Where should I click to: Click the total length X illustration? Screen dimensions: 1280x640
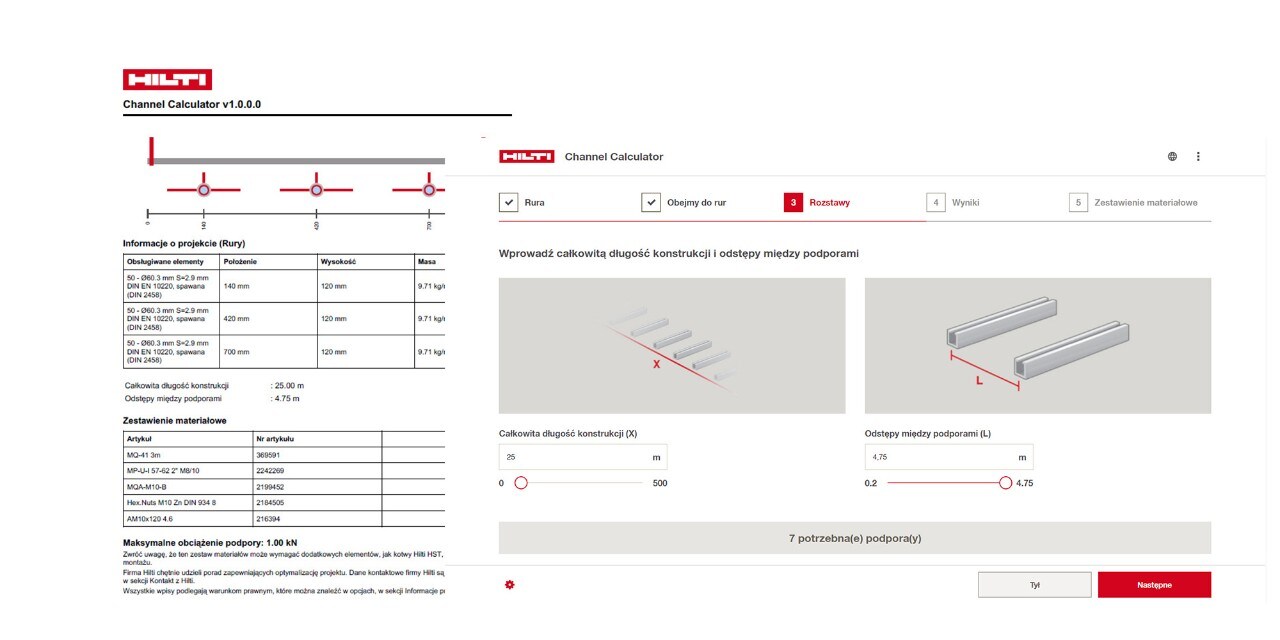(x=672, y=345)
